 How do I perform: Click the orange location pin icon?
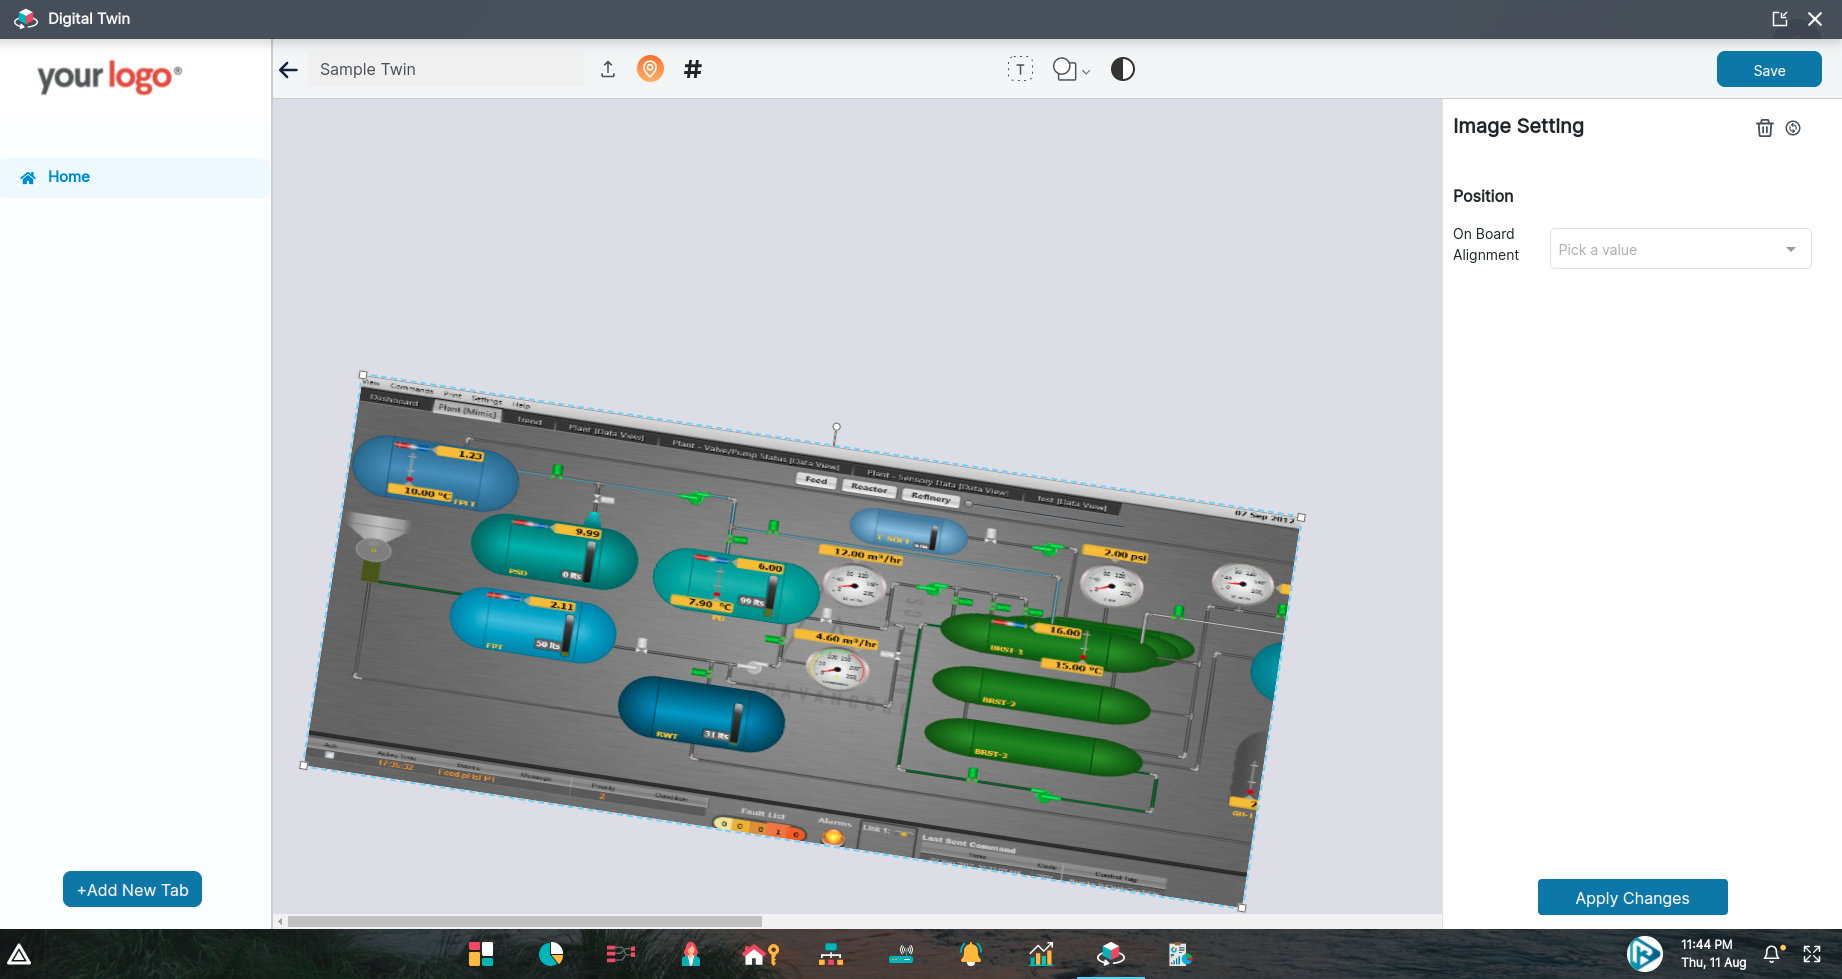pos(650,69)
